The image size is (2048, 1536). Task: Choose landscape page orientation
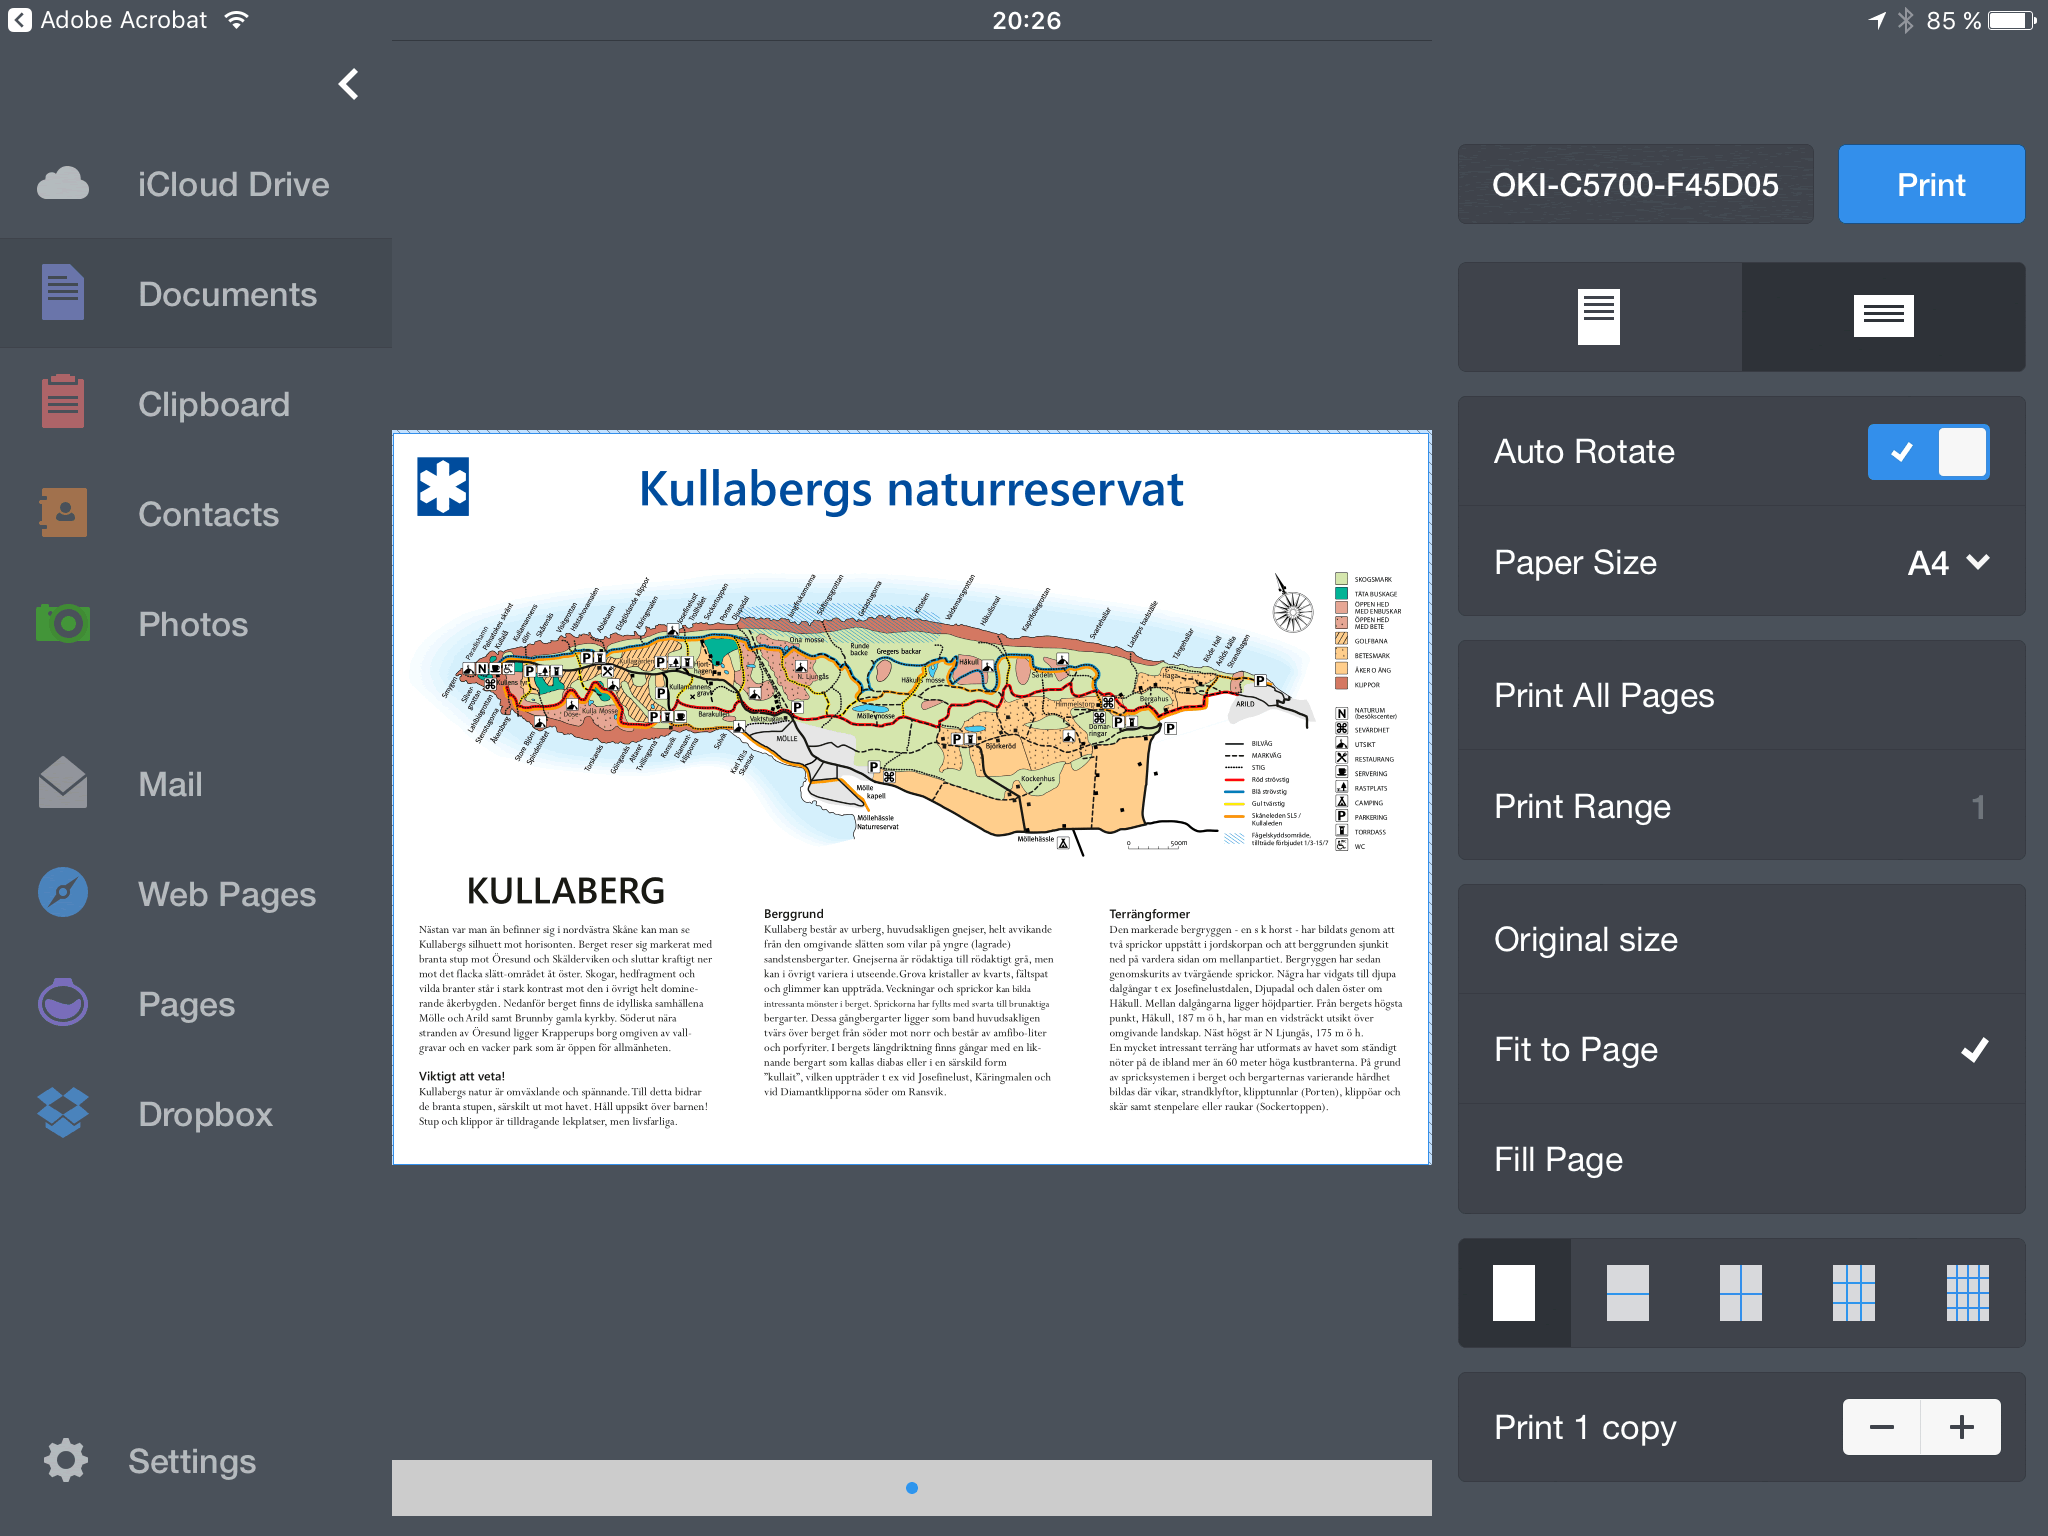tap(1883, 317)
